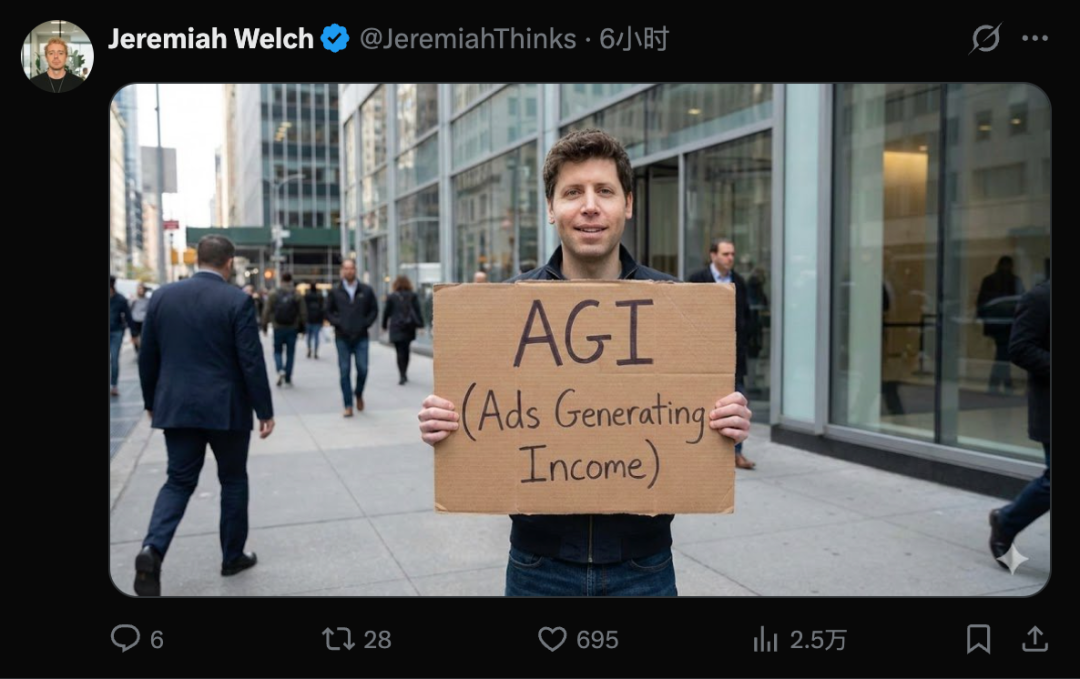Click the blue verified checkmark badge

[x=335, y=39]
